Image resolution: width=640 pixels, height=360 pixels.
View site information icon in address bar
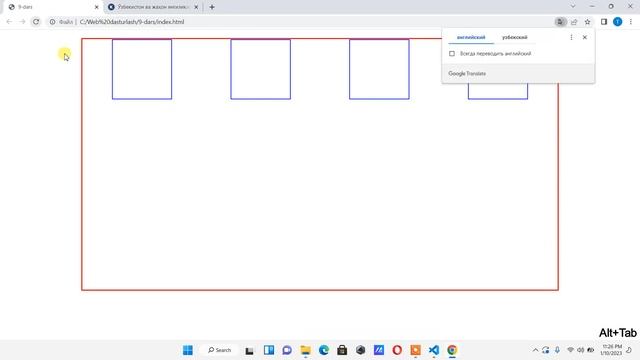point(52,22)
